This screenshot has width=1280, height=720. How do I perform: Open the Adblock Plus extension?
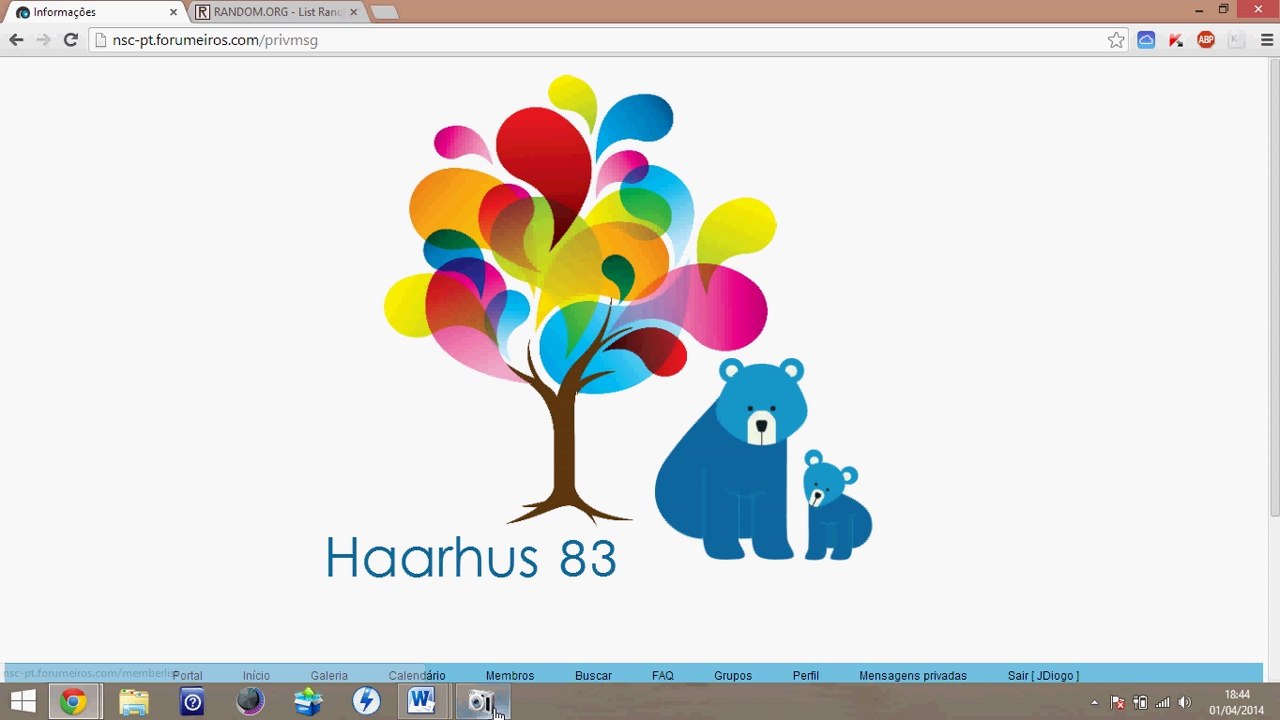(x=1206, y=40)
